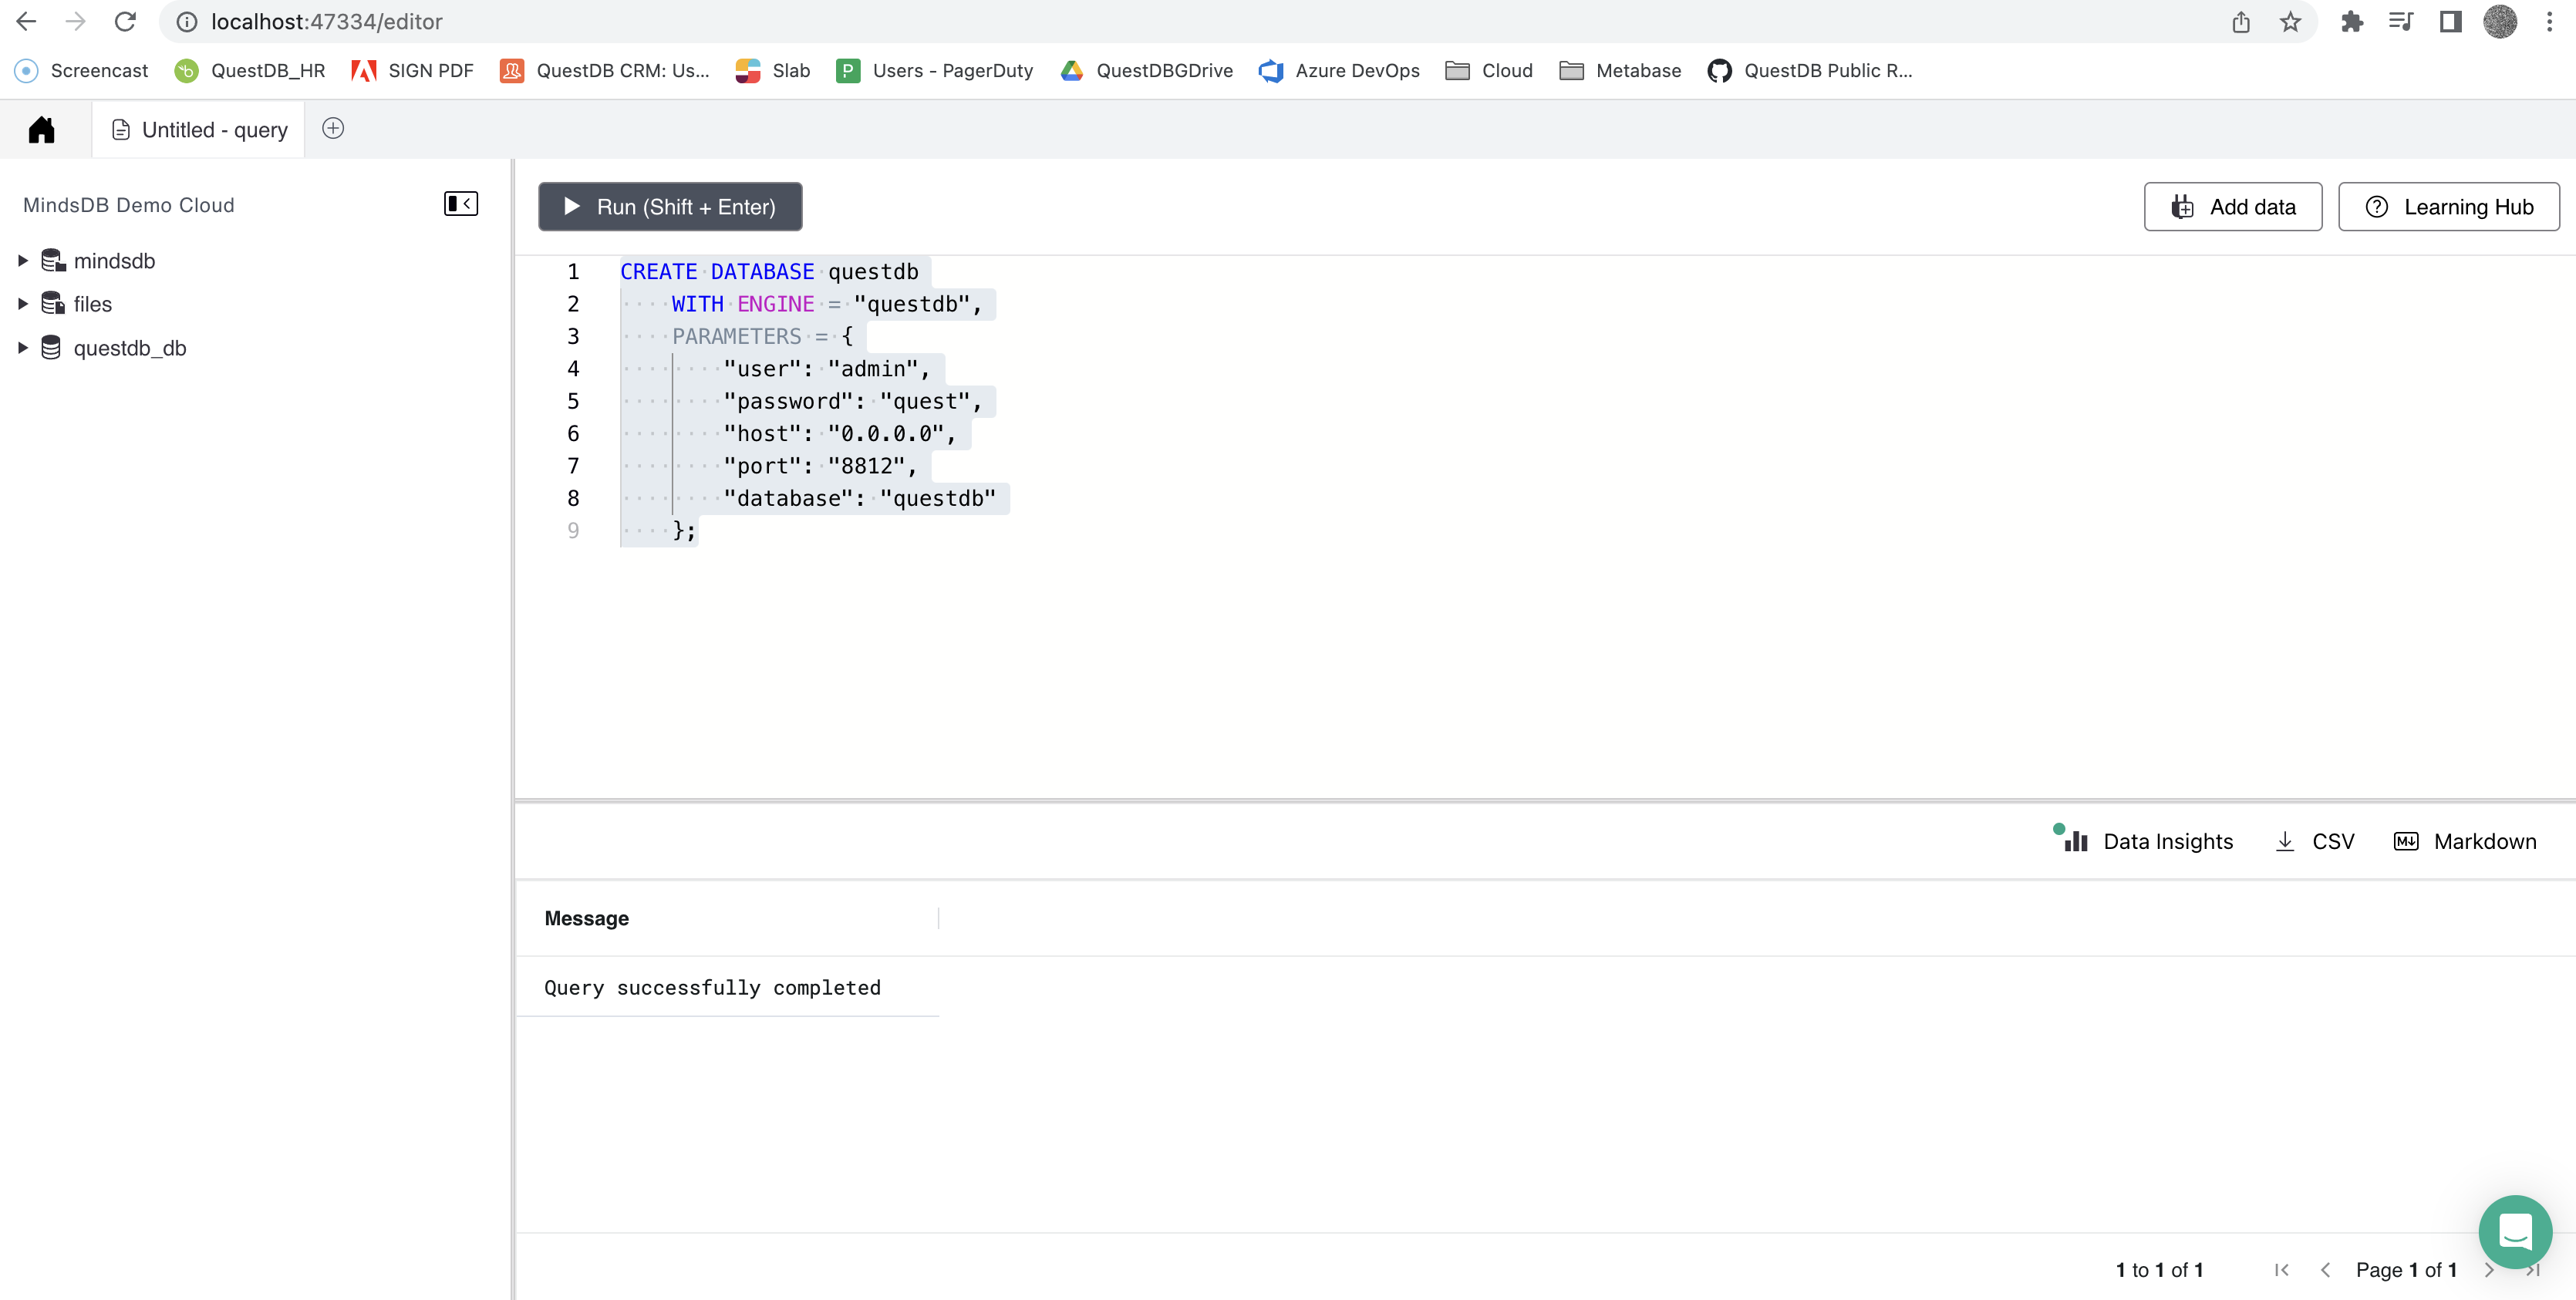Open the Learning Hub
The width and height of the screenshot is (2576, 1300).
click(2448, 207)
